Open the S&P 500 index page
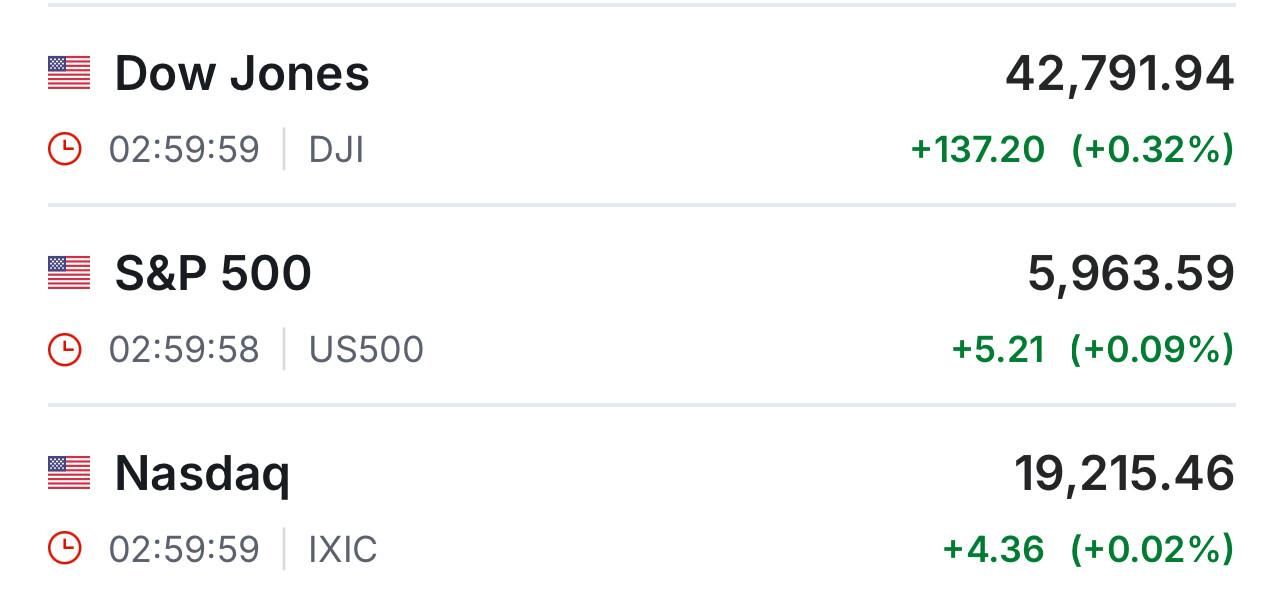 [x=213, y=274]
